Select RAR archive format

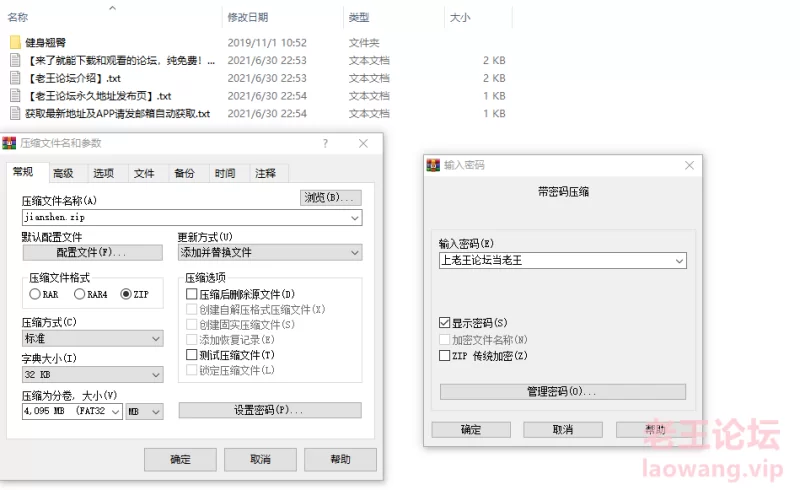click(x=35, y=294)
